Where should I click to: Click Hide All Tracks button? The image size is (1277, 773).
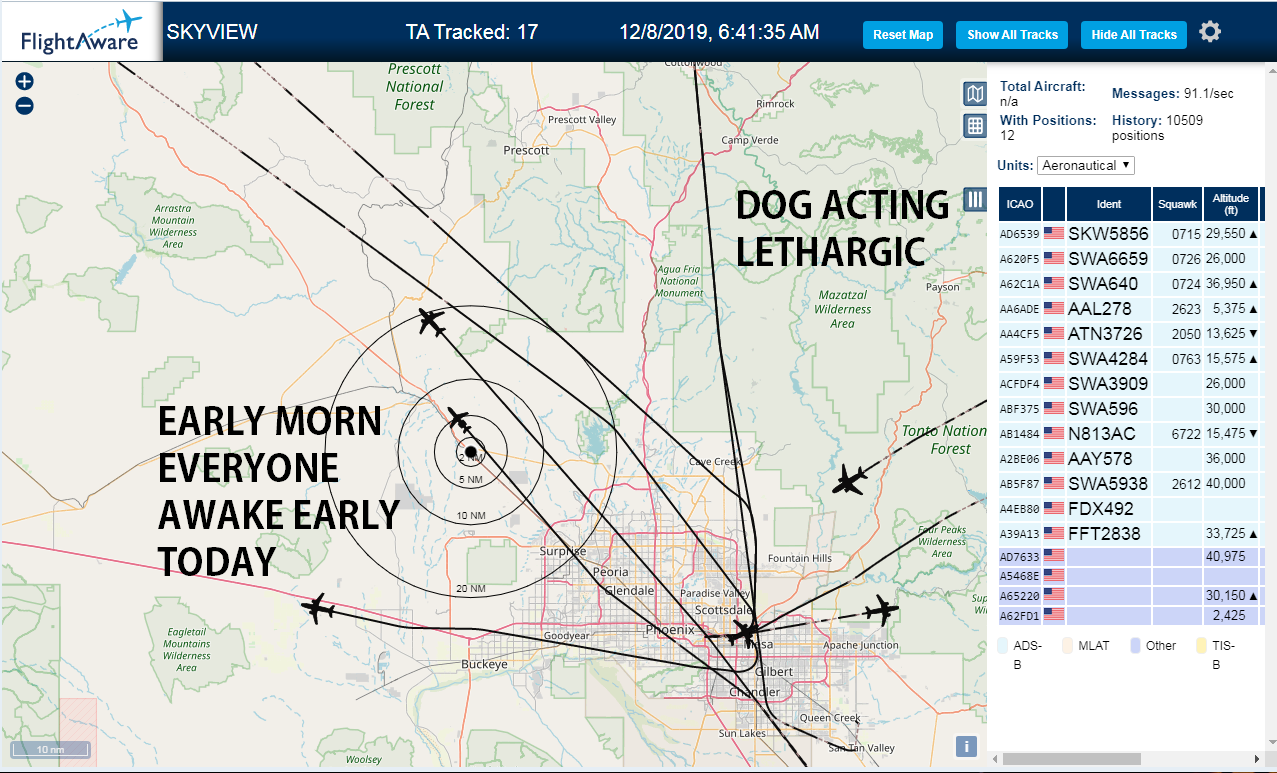[1134, 35]
